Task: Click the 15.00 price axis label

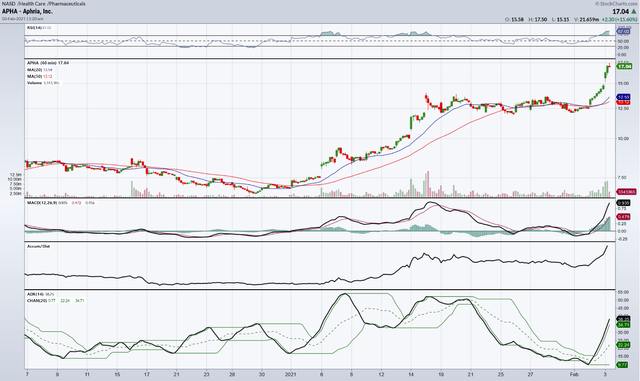Action: pos(623,83)
